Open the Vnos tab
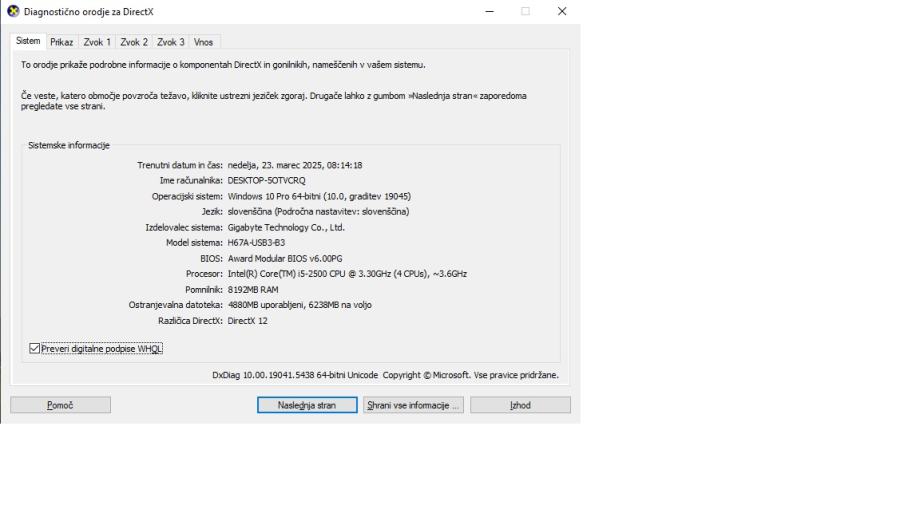Screen dimensions: 920x517 coord(204,42)
